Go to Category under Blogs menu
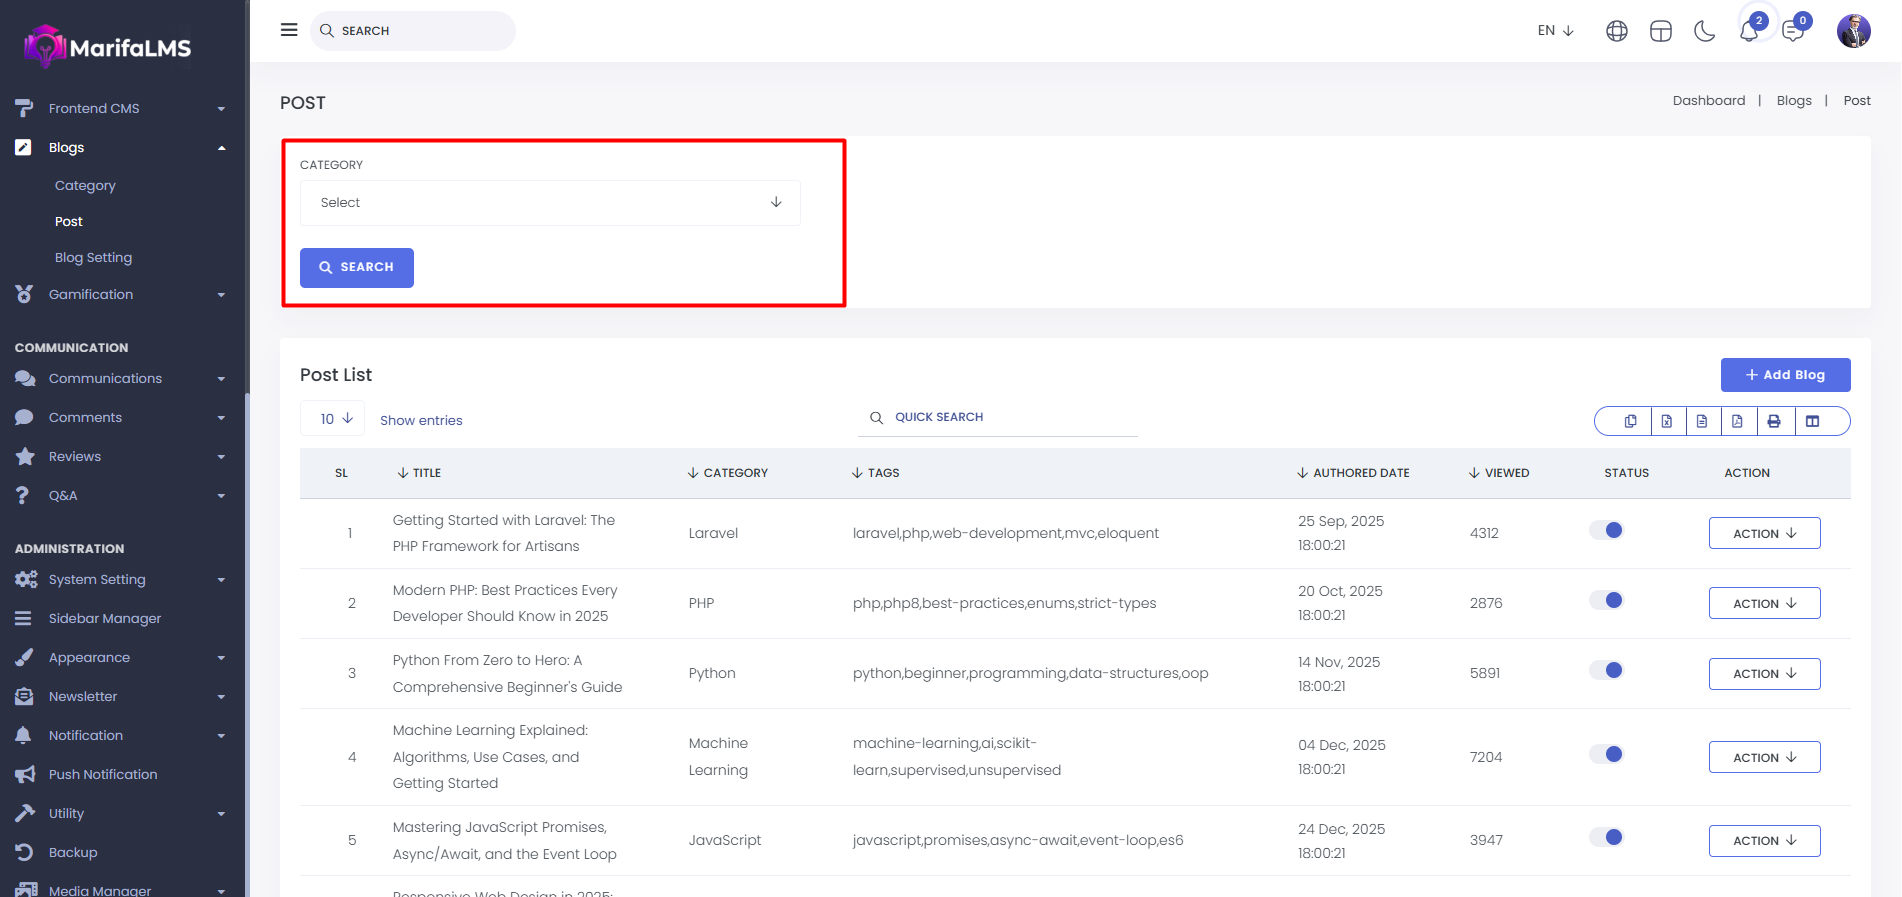 [85, 186]
